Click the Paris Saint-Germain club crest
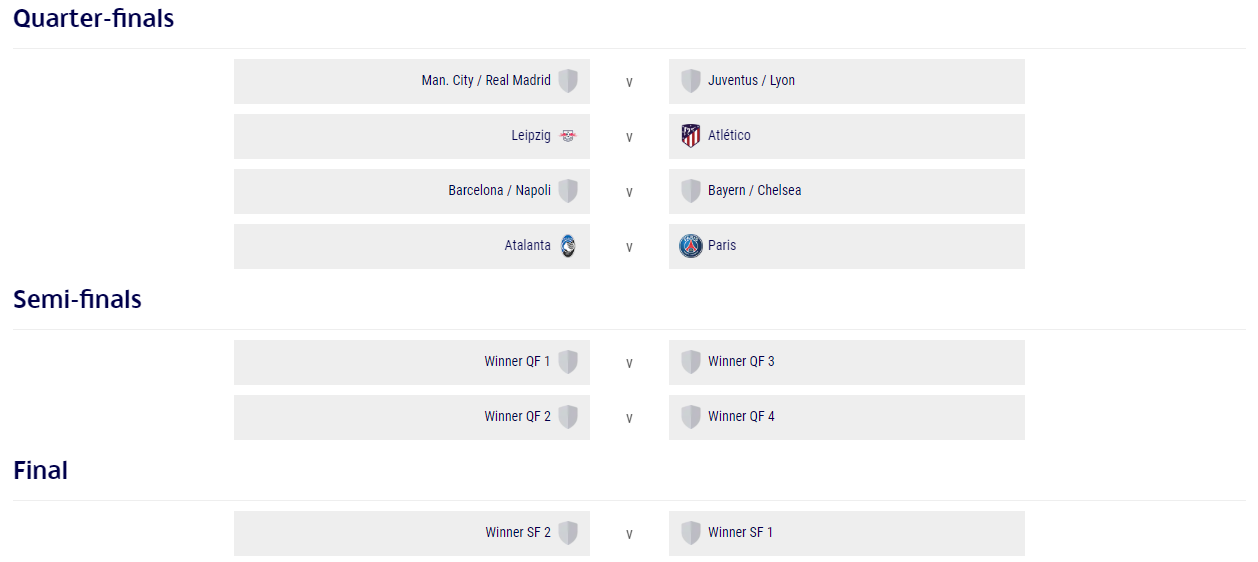The image size is (1258, 562). tap(691, 246)
